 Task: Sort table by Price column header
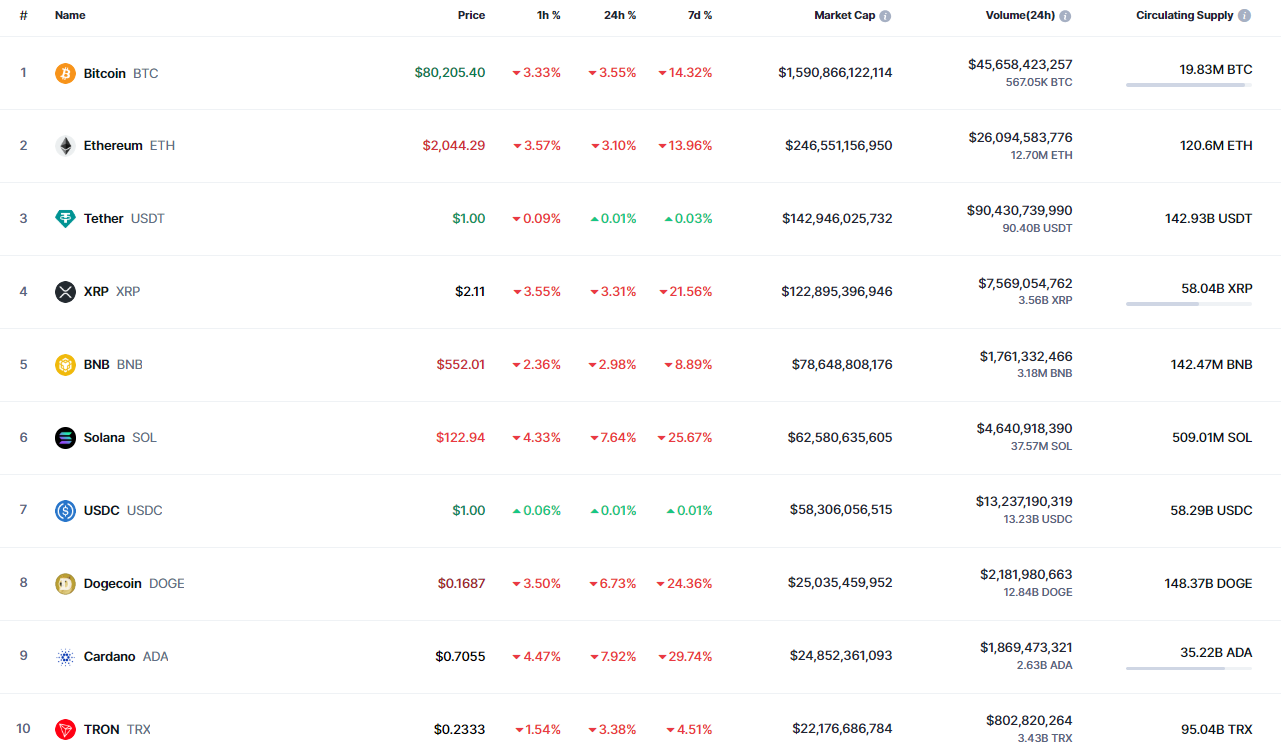pyautogui.click(x=471, y=16)
